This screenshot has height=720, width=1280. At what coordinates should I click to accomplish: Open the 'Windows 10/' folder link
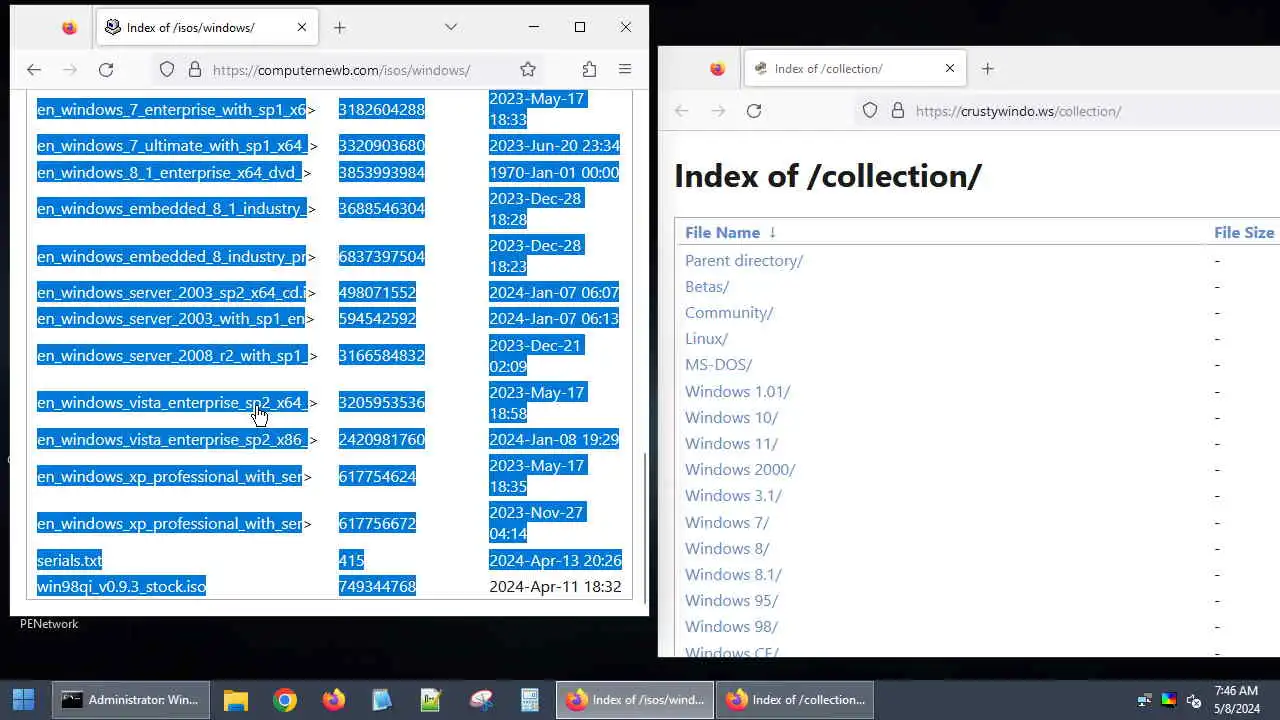point(731,417)
